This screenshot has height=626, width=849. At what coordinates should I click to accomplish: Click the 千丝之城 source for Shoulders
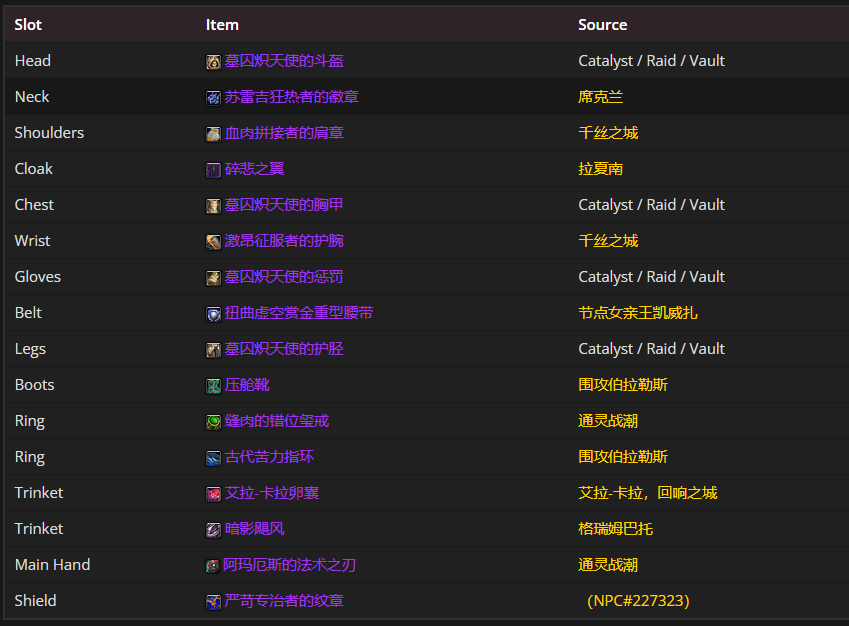point(608,133)
